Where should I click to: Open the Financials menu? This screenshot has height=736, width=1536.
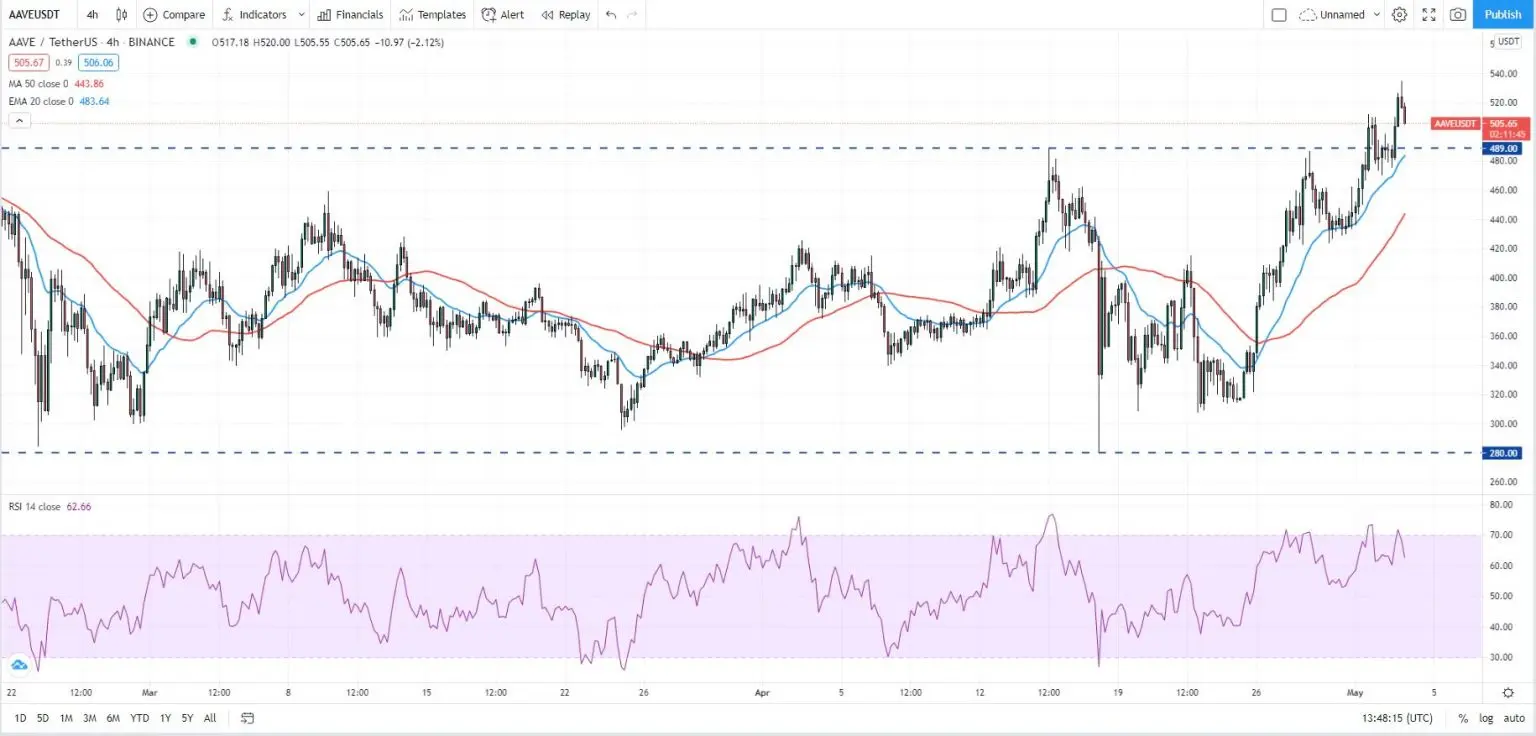coord(350,15)
